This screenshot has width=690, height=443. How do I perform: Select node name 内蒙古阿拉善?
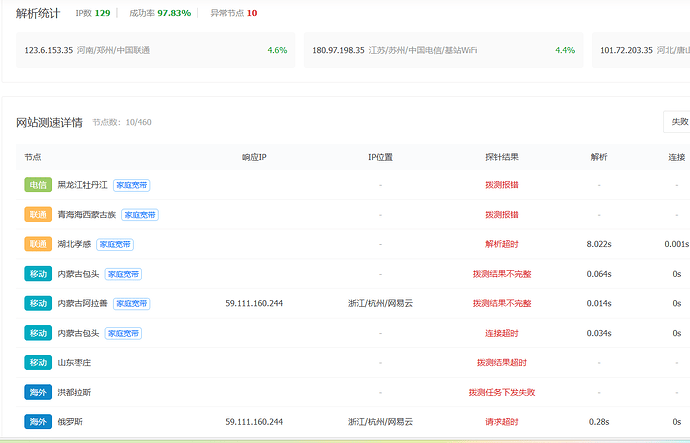(x=82, y=304)
